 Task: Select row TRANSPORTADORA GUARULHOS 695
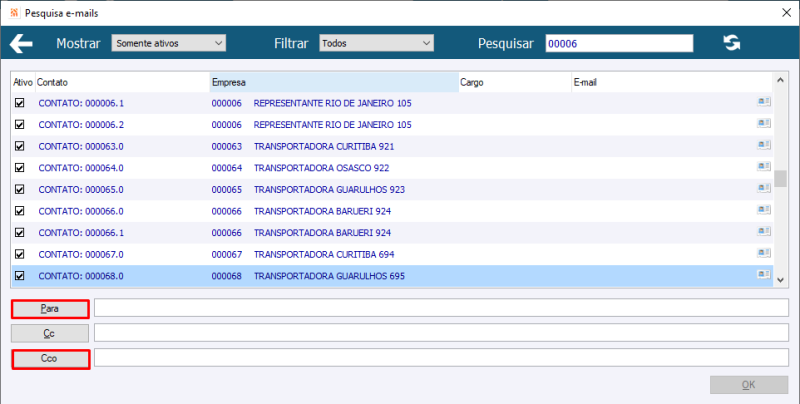(x=392, y=276)
